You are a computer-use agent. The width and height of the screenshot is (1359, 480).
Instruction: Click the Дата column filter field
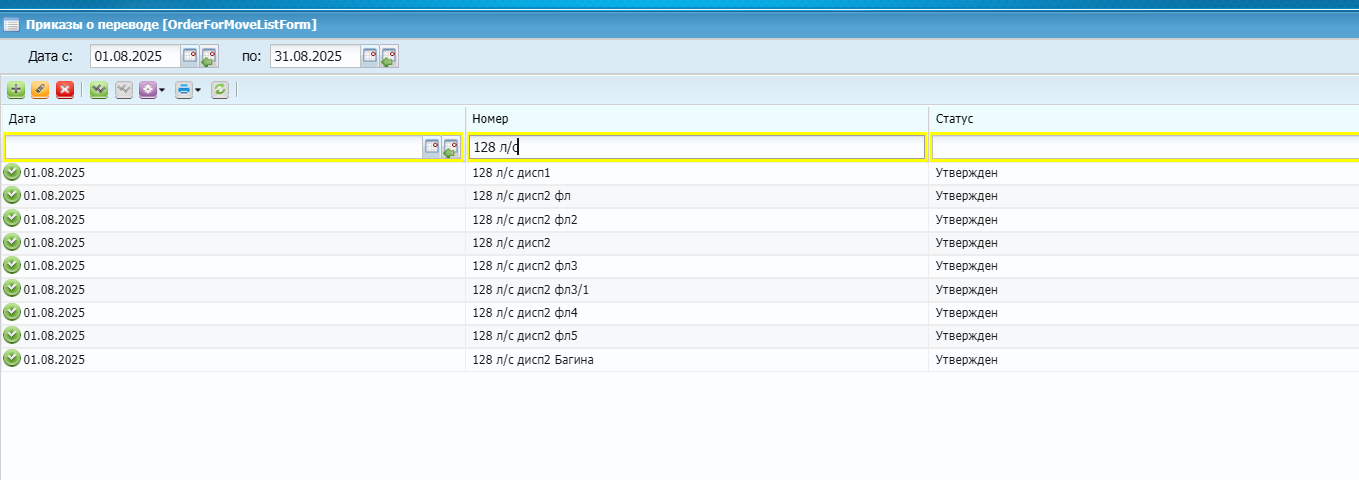[213, 147]
